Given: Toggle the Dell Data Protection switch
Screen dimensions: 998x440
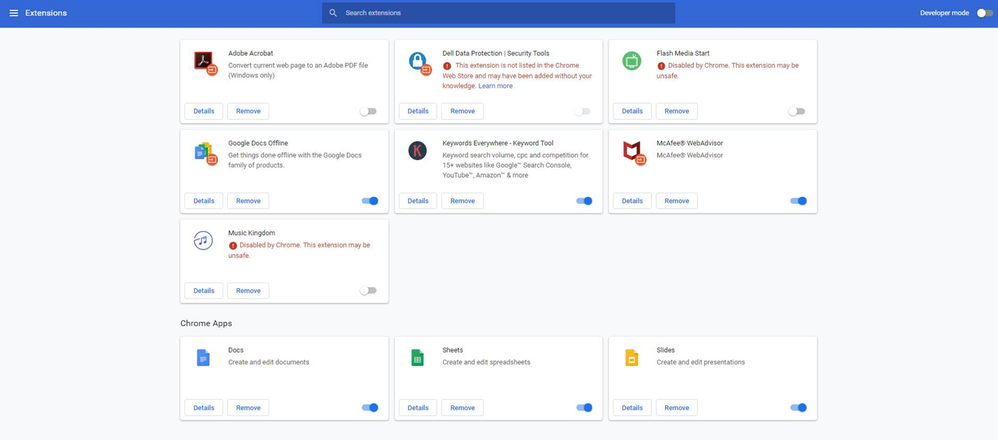Looking at the screenshot, I should click(582, 111).
